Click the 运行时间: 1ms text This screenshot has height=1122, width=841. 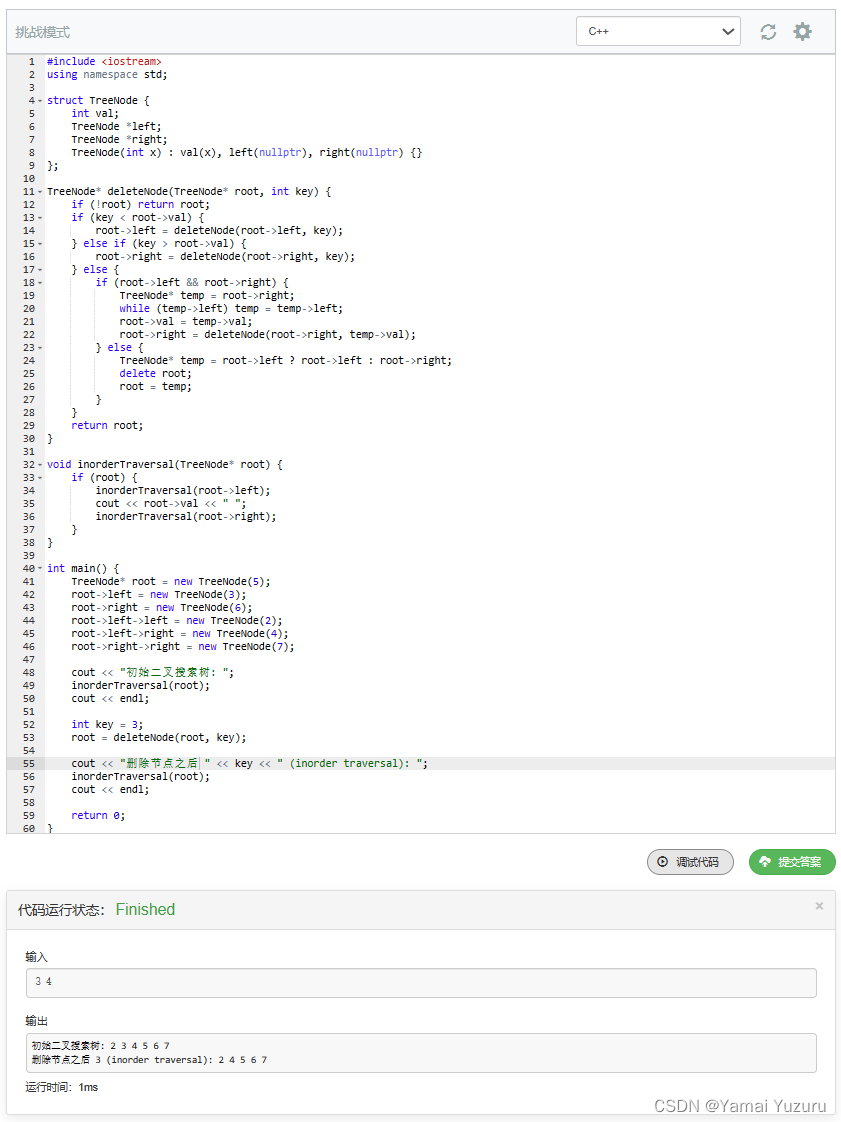(x=62, y=1087)
